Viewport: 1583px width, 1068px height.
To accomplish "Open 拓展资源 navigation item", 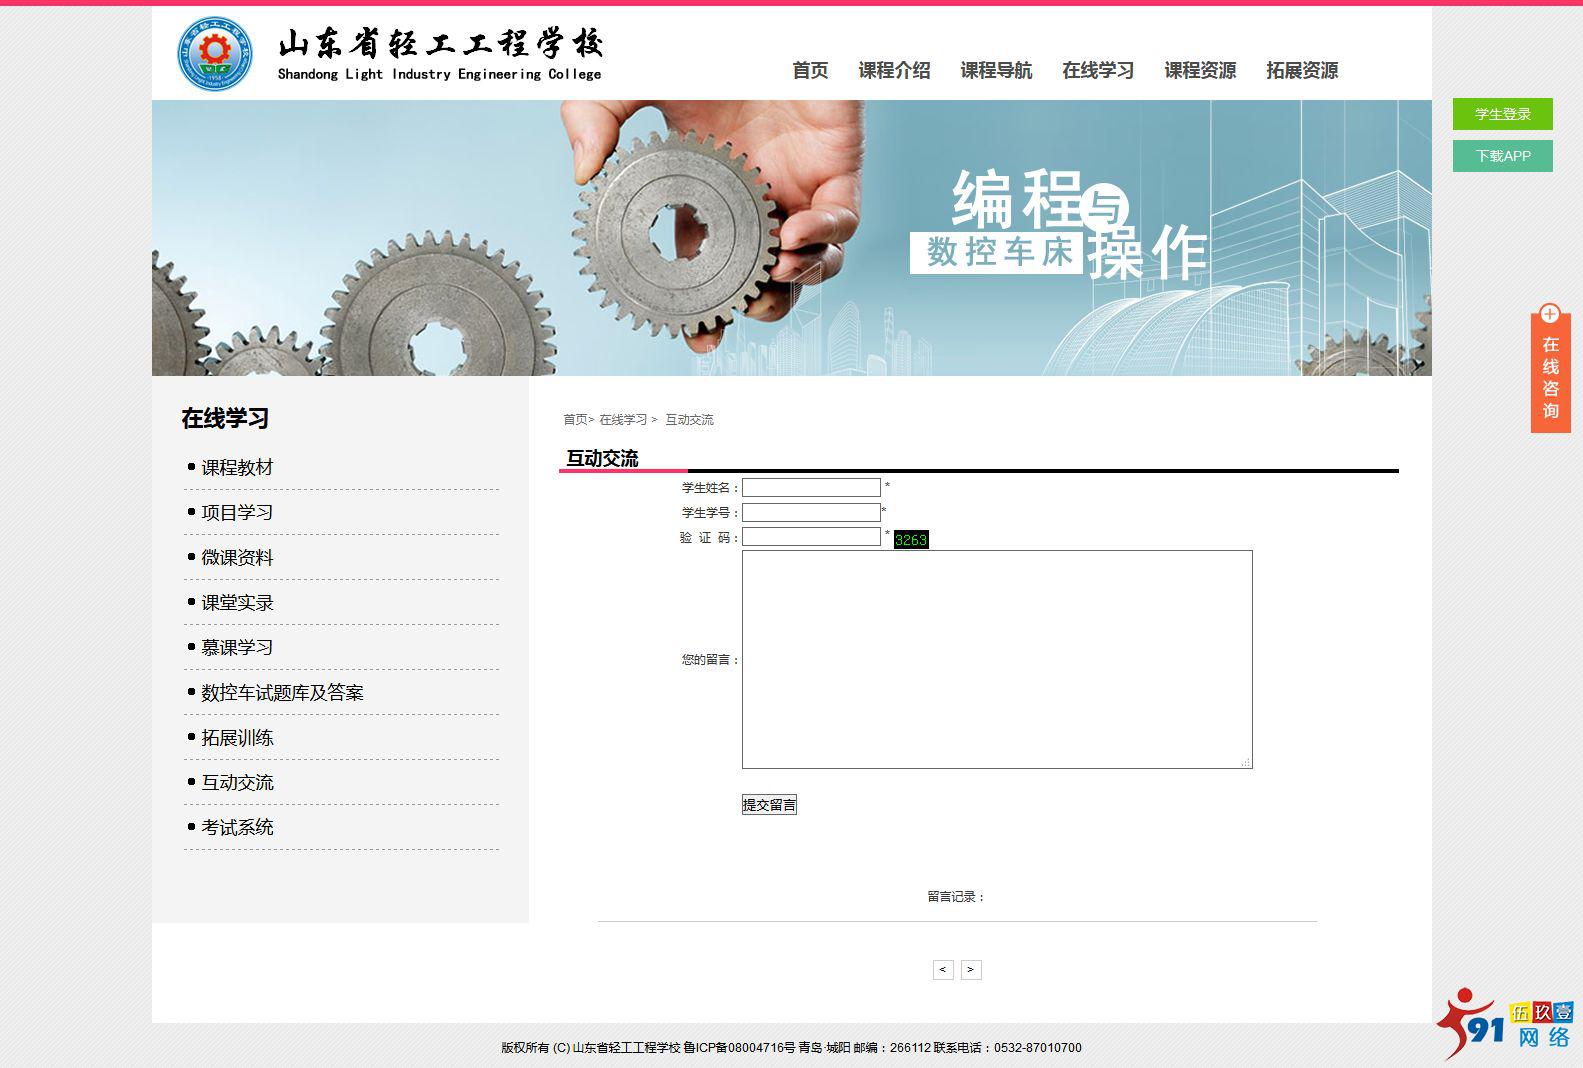I will (x=1302, y=71).
